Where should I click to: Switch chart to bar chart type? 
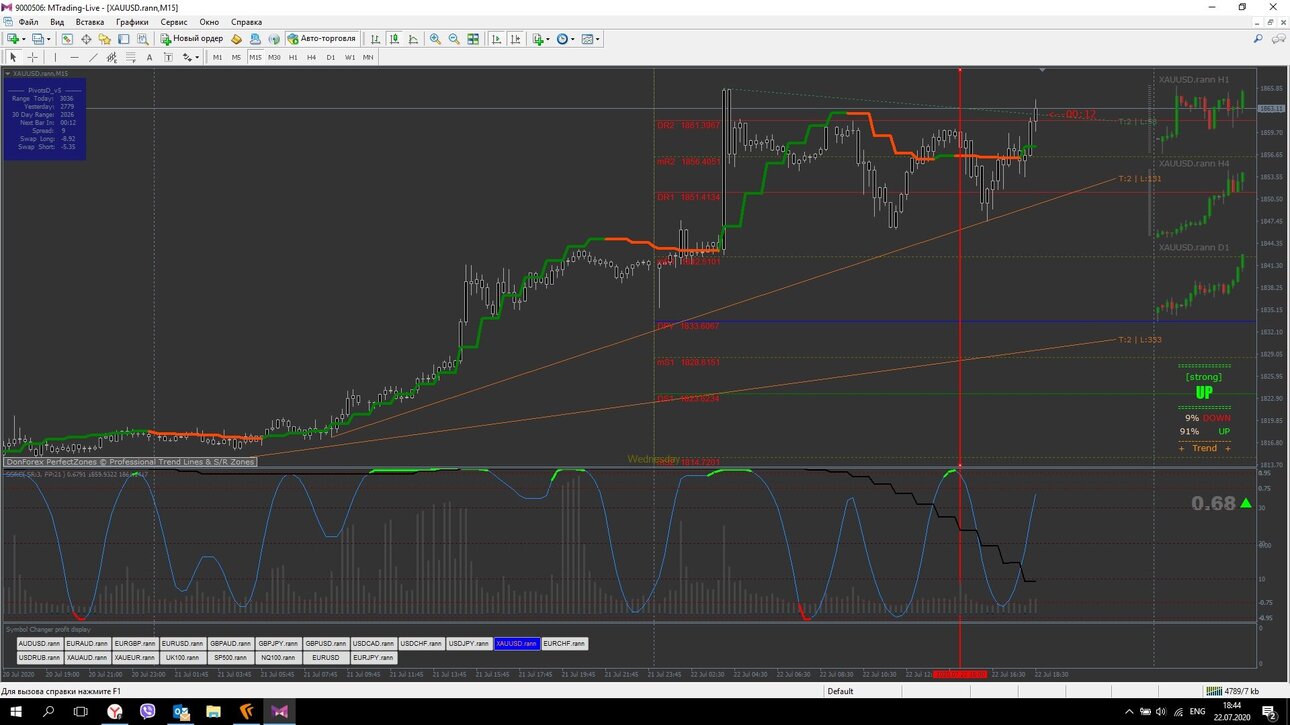click(x=375, y=39)
